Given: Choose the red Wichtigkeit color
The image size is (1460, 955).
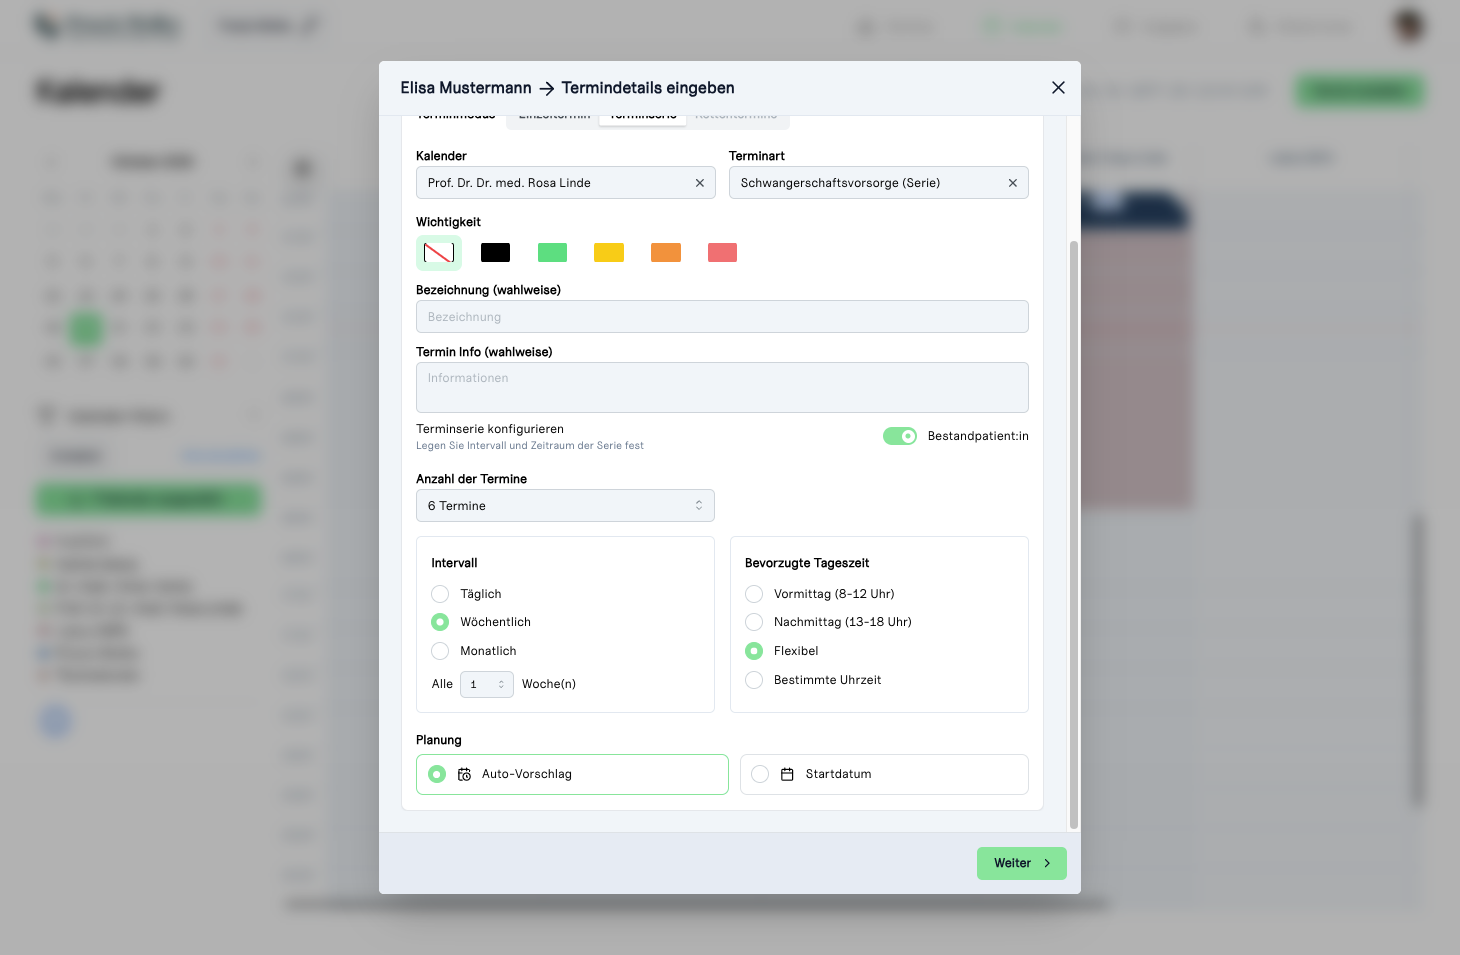Looking at the screenshot, I should point(722,253).
